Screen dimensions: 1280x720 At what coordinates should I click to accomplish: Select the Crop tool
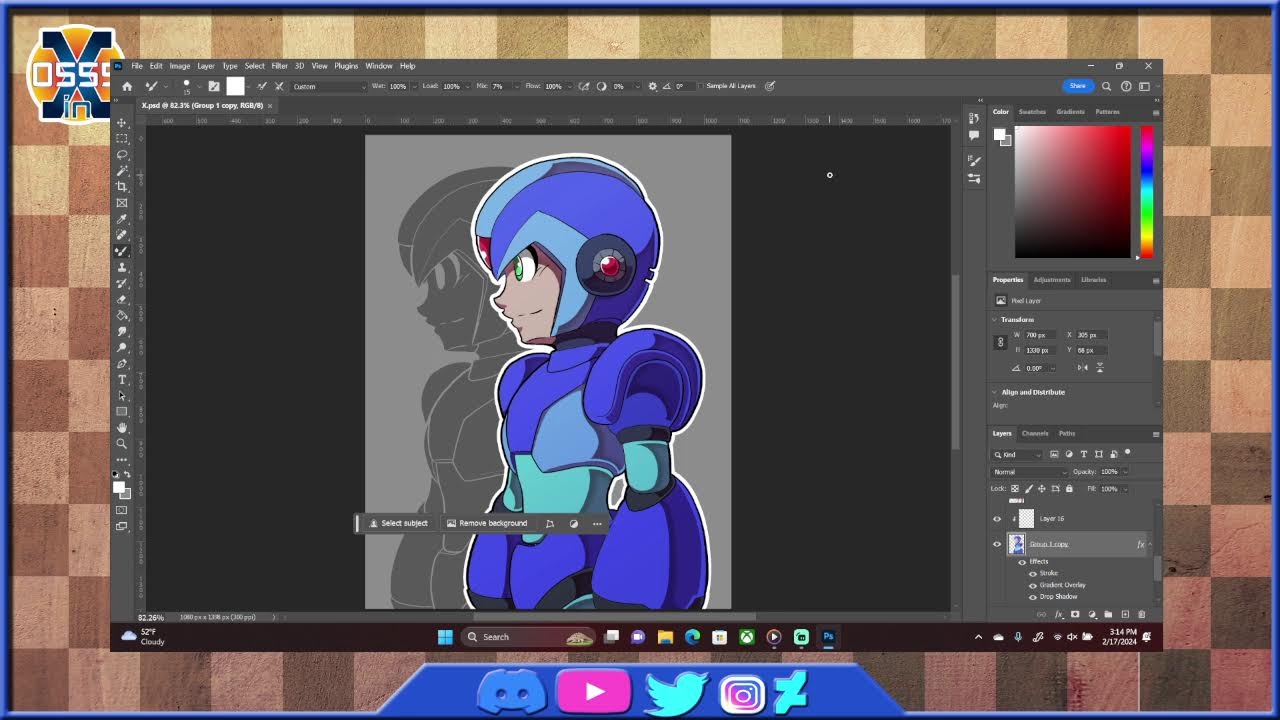(x=122, y=186)
